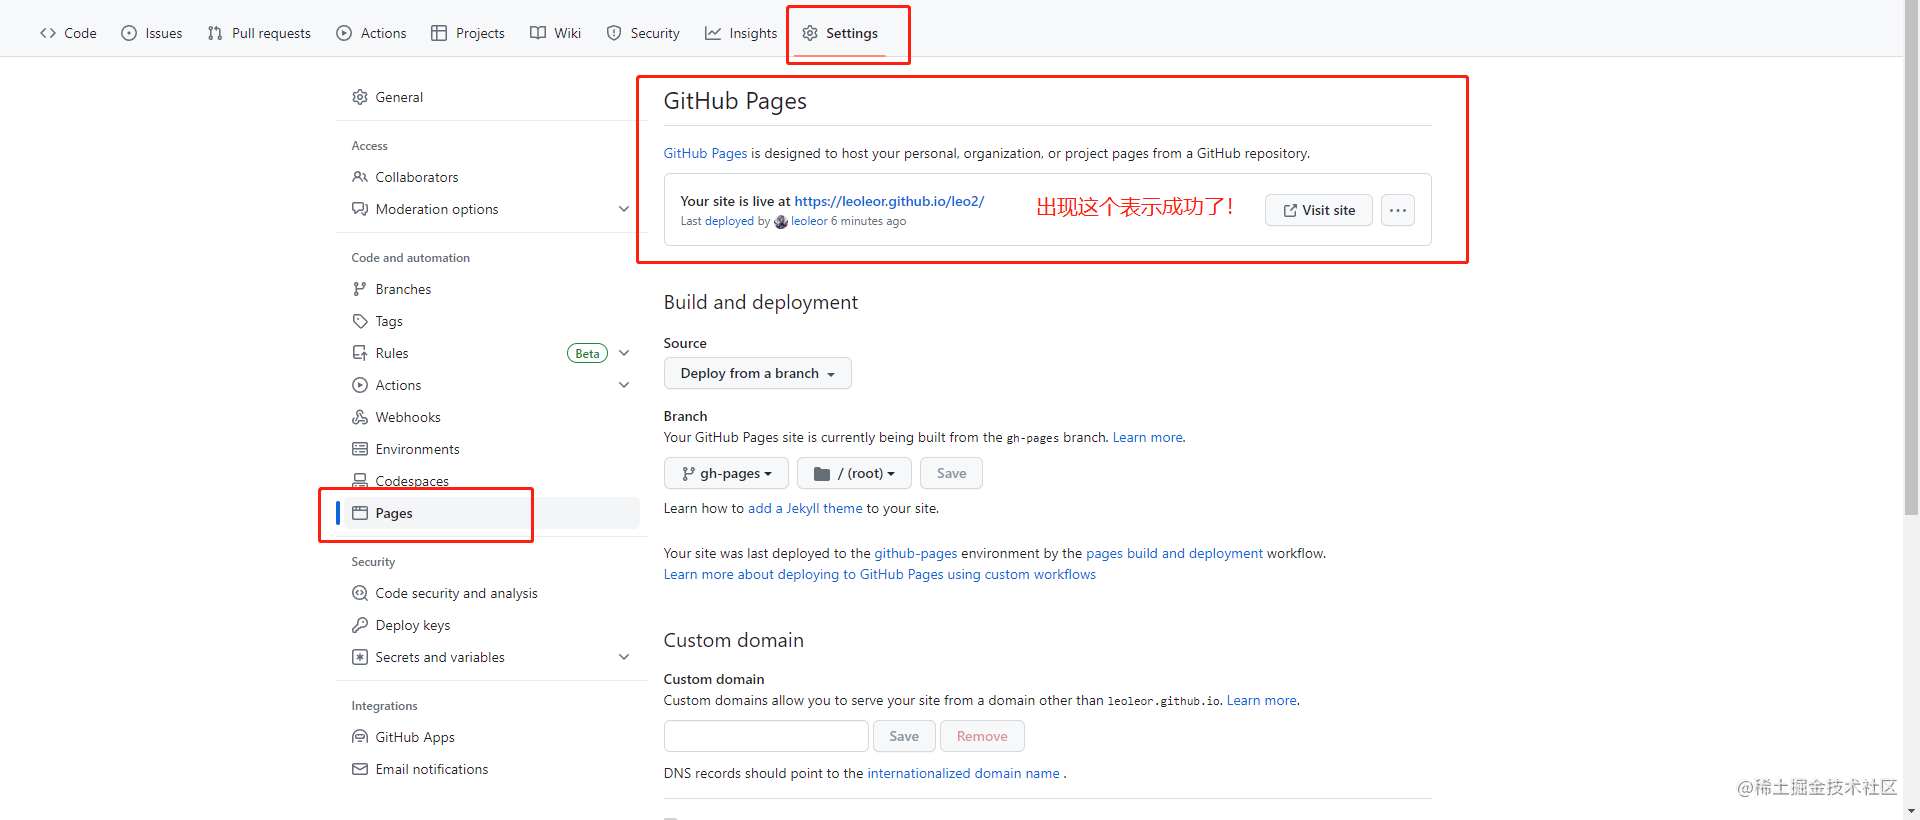The width and height of the screenshot is (1920, 820).
Task: Click the Email notifications envelope icon
Action: tap(360, 769)
